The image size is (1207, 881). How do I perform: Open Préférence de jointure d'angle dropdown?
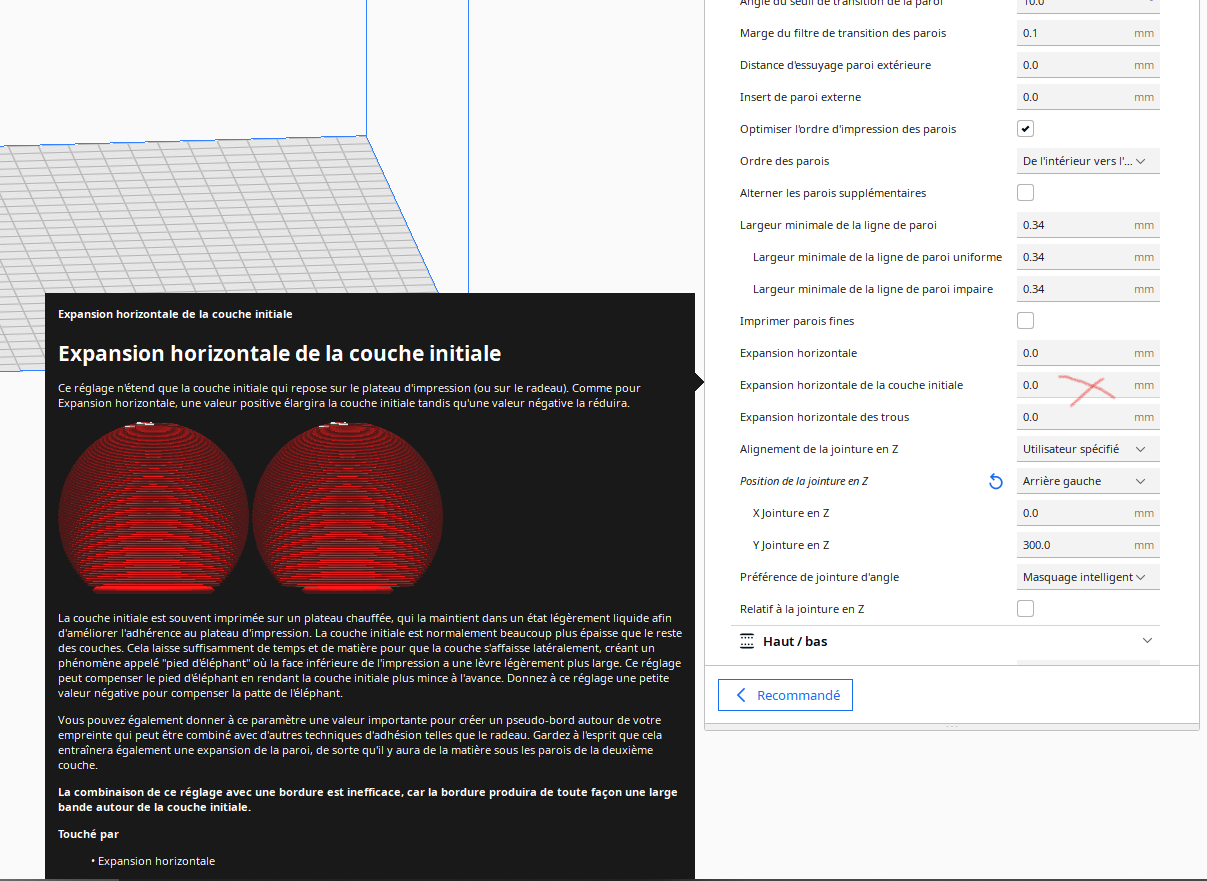pyautogui.click(x=1088, y=577)
